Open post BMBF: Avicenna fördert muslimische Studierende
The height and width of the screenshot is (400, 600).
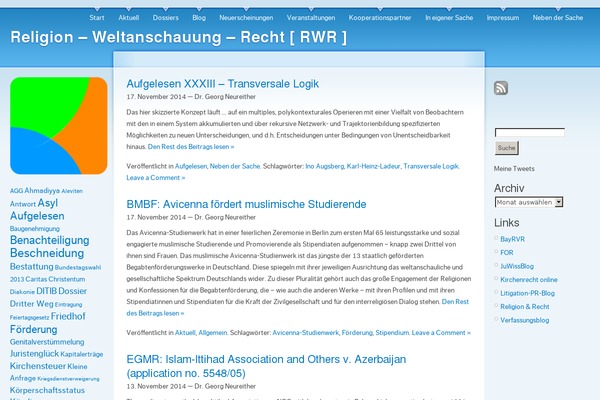[246, 204]
